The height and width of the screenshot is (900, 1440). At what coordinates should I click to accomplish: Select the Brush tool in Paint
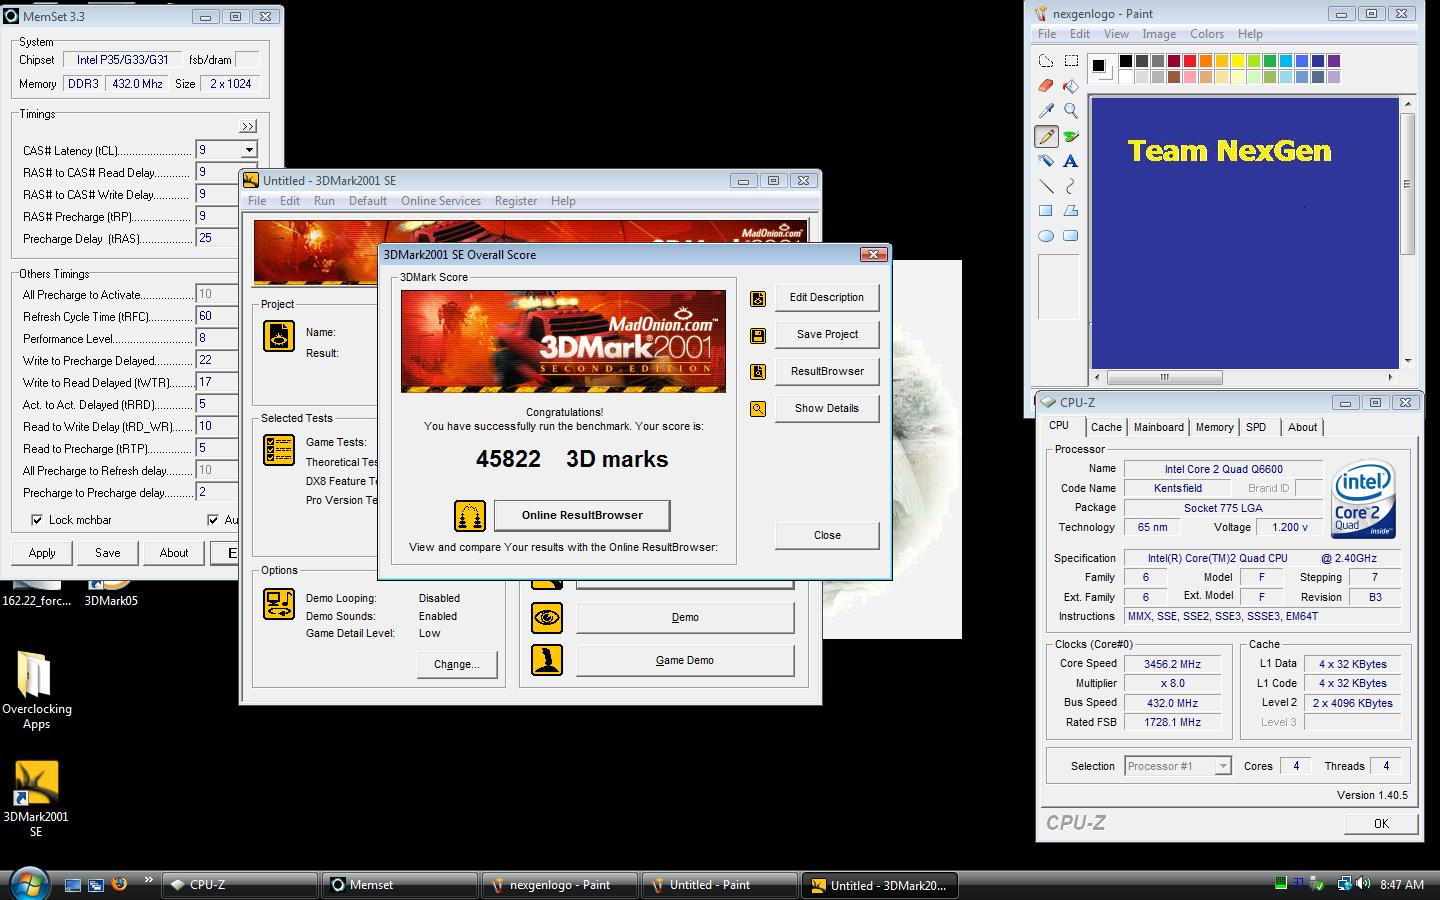pos(1071,136)
